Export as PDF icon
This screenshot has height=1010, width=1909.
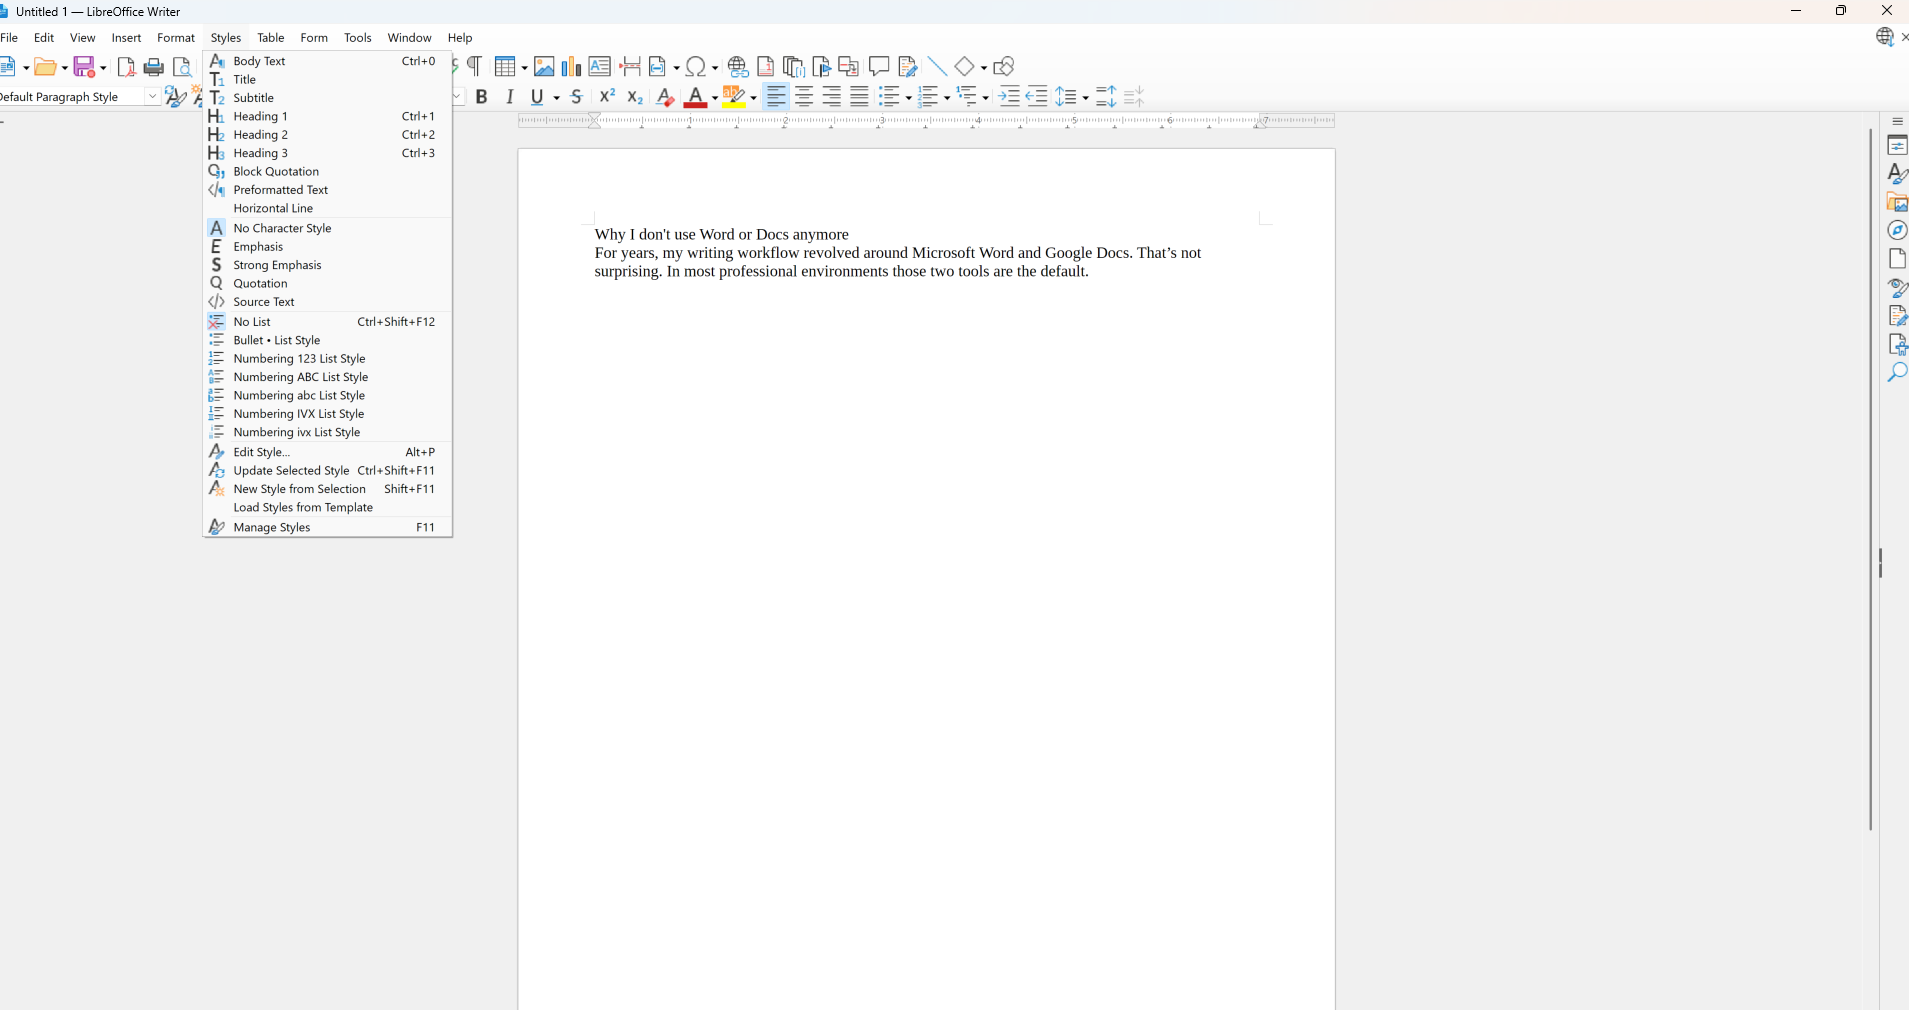tap(126, 67)
